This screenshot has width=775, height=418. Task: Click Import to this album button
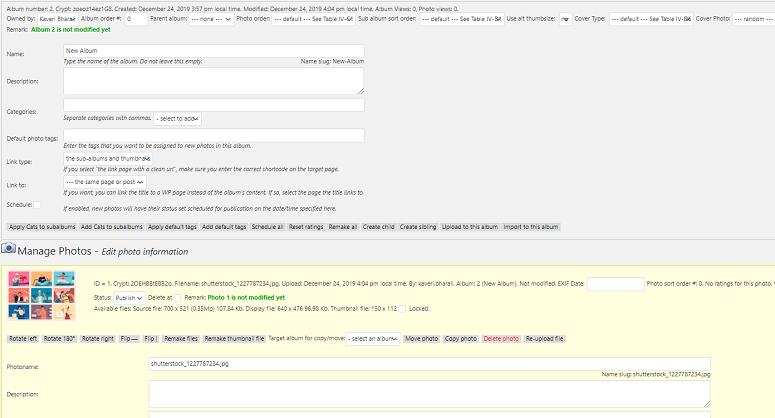pyautogui.click(x=531, y=227)
